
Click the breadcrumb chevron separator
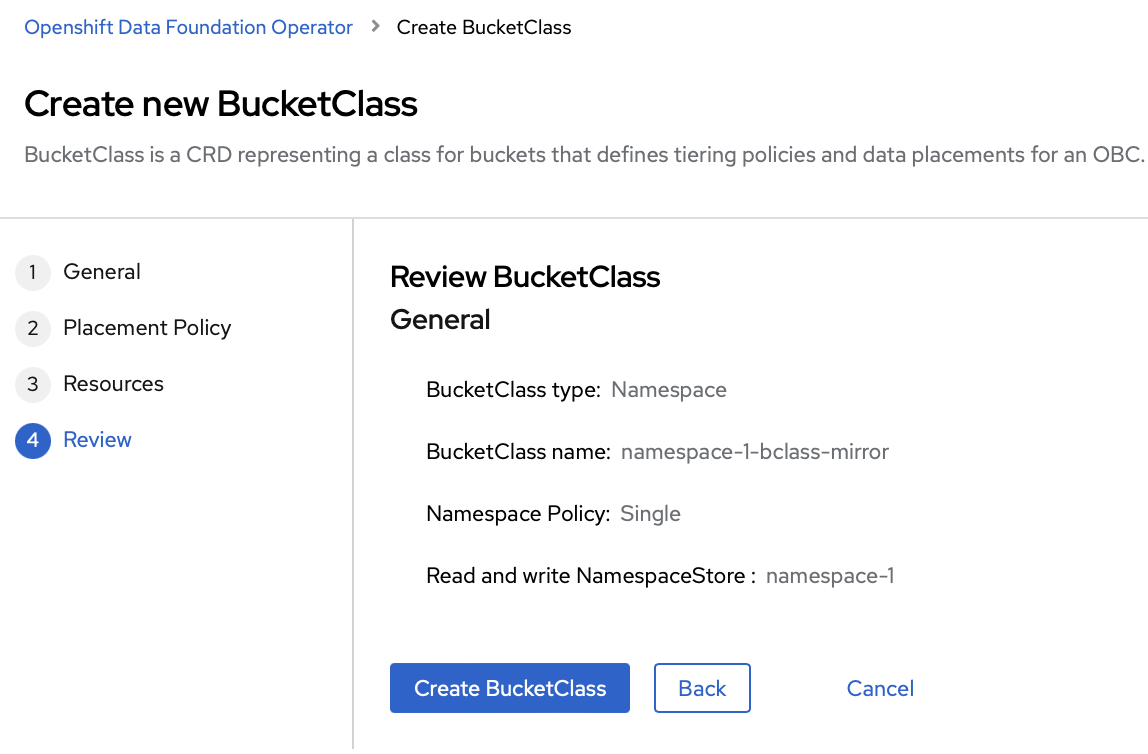(376, 26)
